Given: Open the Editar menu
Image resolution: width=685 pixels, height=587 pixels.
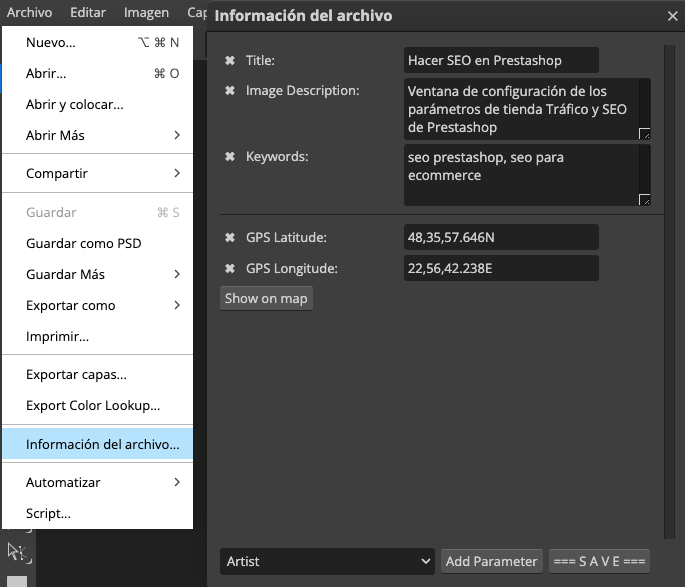Looking at the screenshot, I should (x=88, y=13).
